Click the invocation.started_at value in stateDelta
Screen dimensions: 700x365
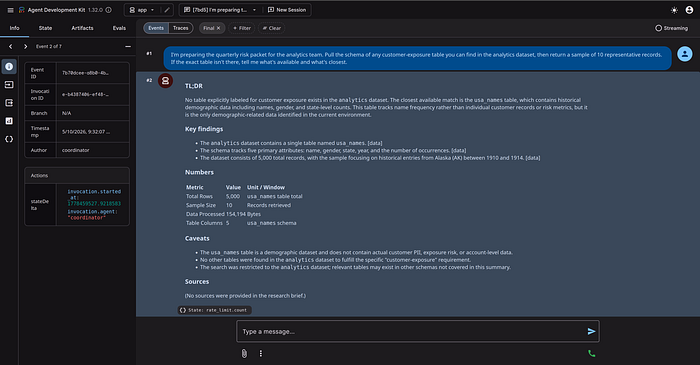coord(94,203)
